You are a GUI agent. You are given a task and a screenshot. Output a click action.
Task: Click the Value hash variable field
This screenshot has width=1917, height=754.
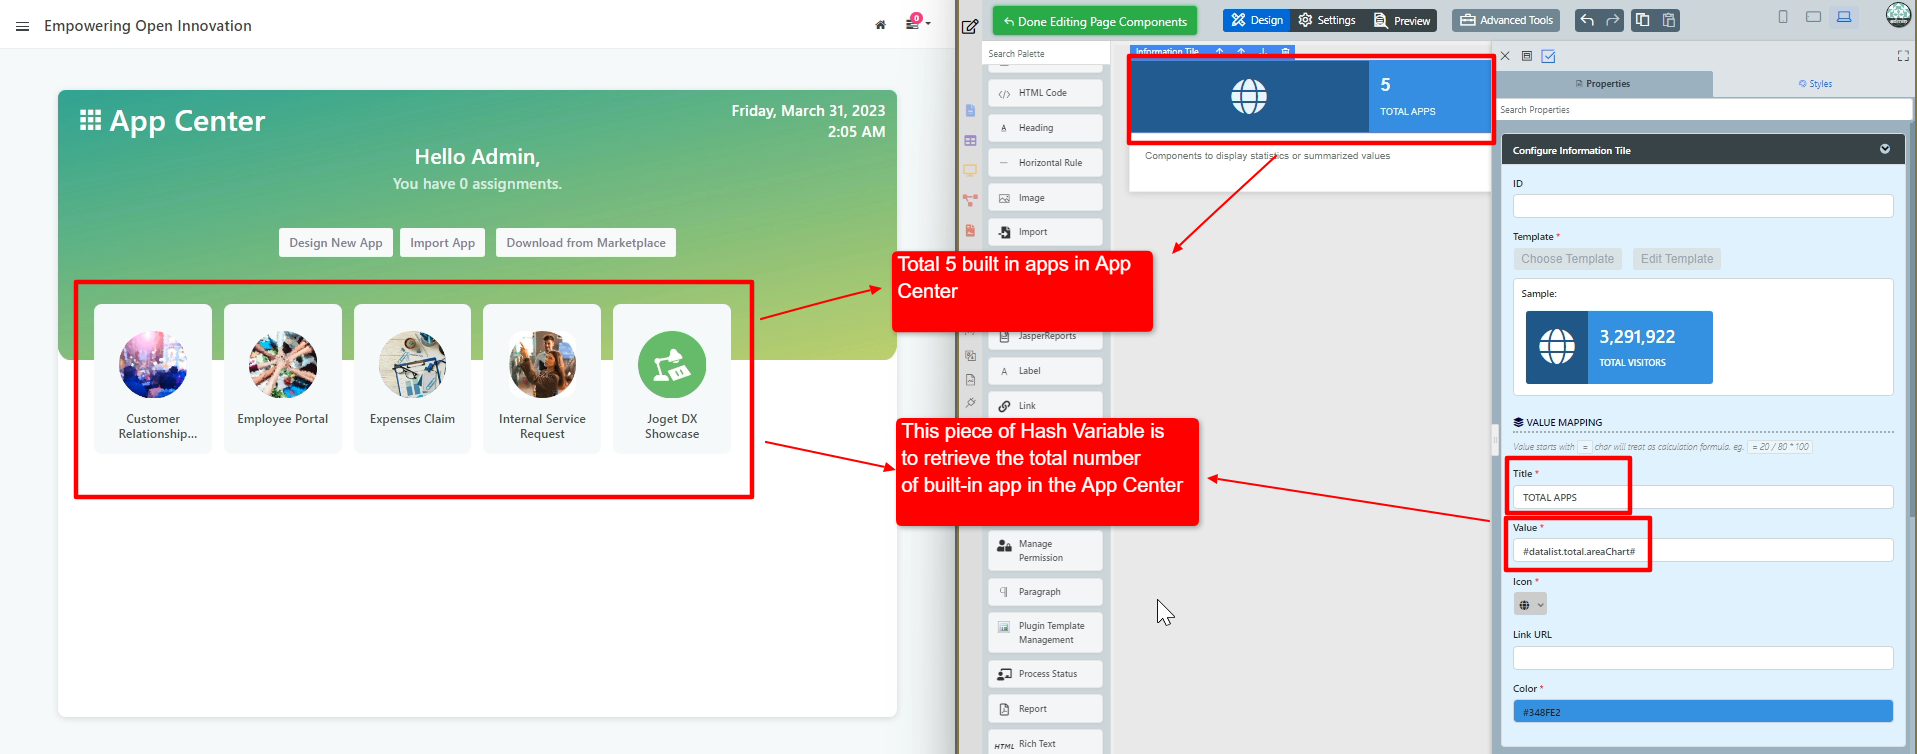(x=1703, y=551)
